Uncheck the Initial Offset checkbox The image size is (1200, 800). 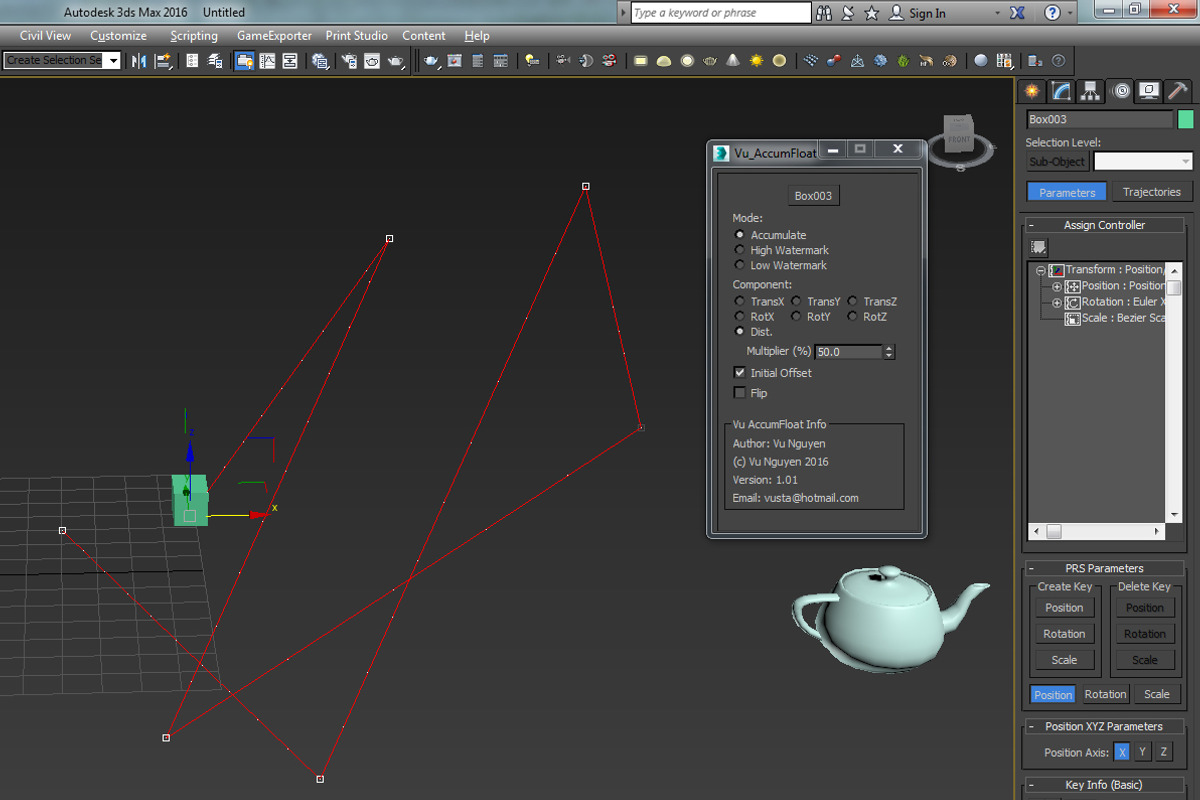pos(740,373)
